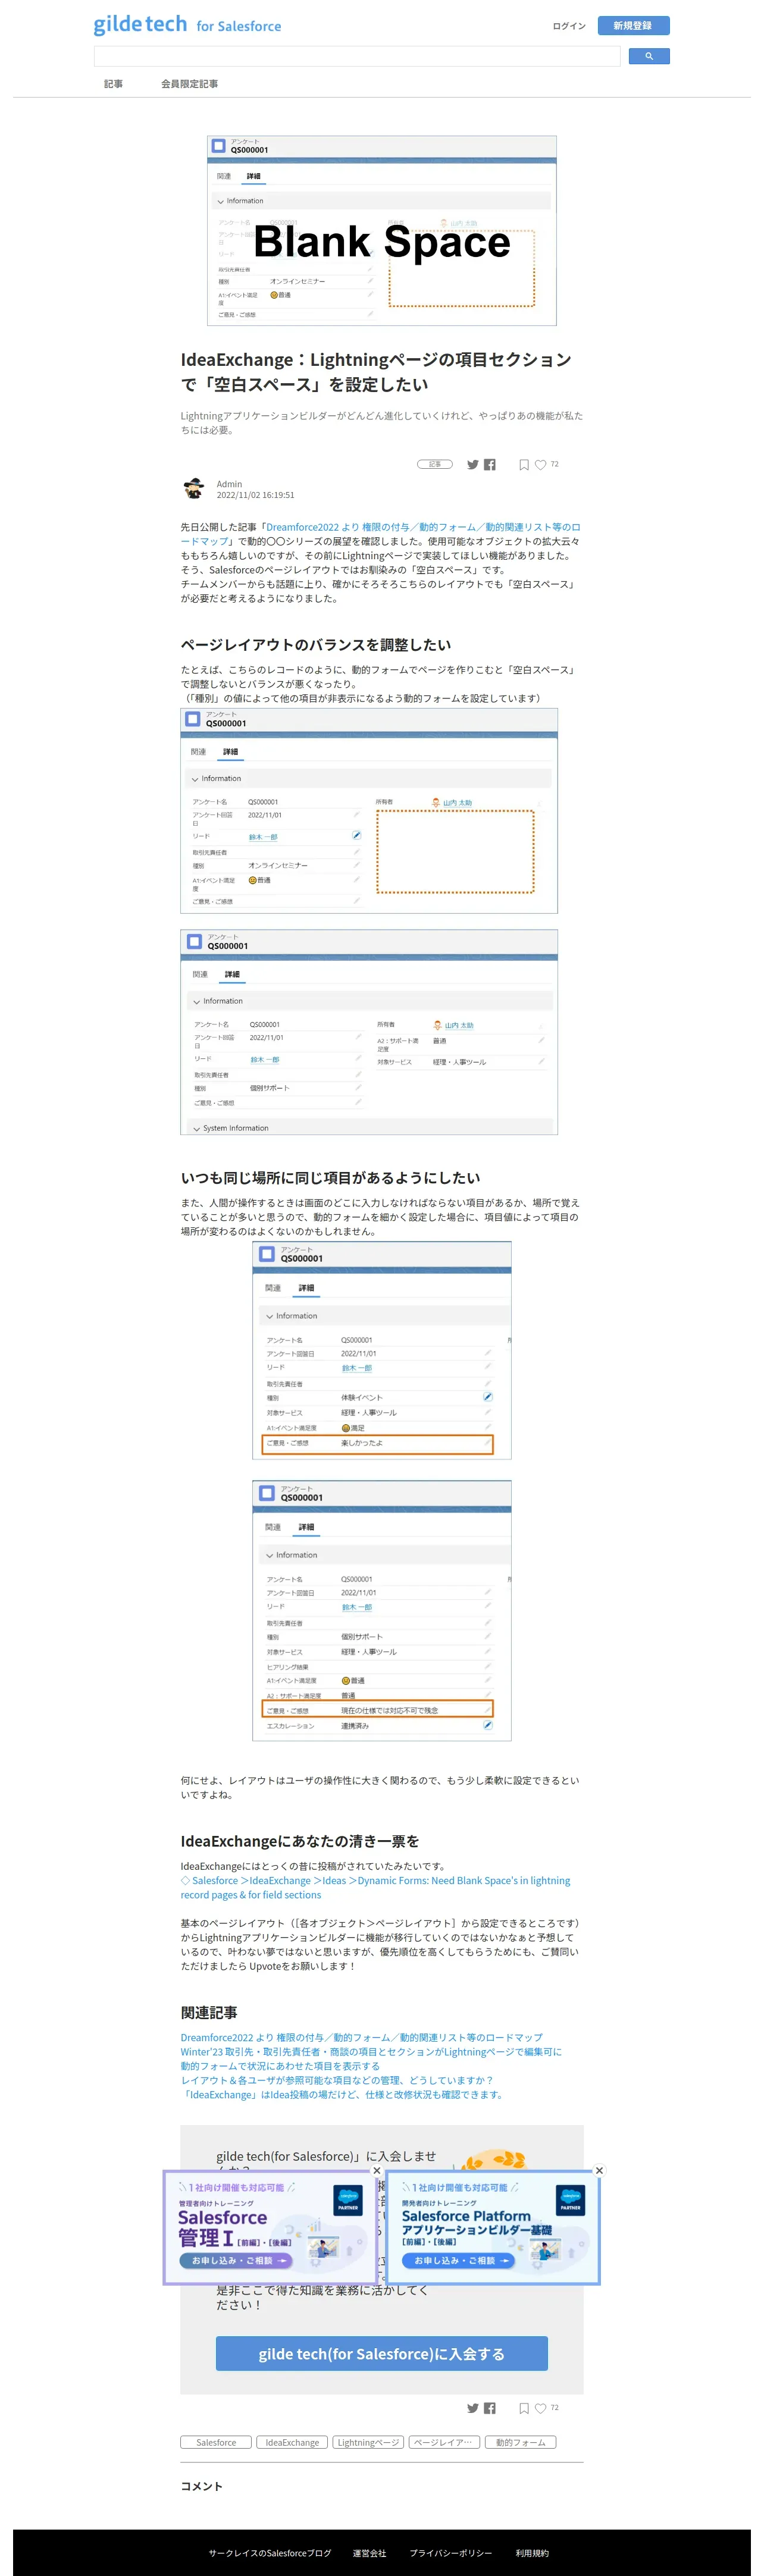Select the ページレイア… tag

click(444, 2442)
